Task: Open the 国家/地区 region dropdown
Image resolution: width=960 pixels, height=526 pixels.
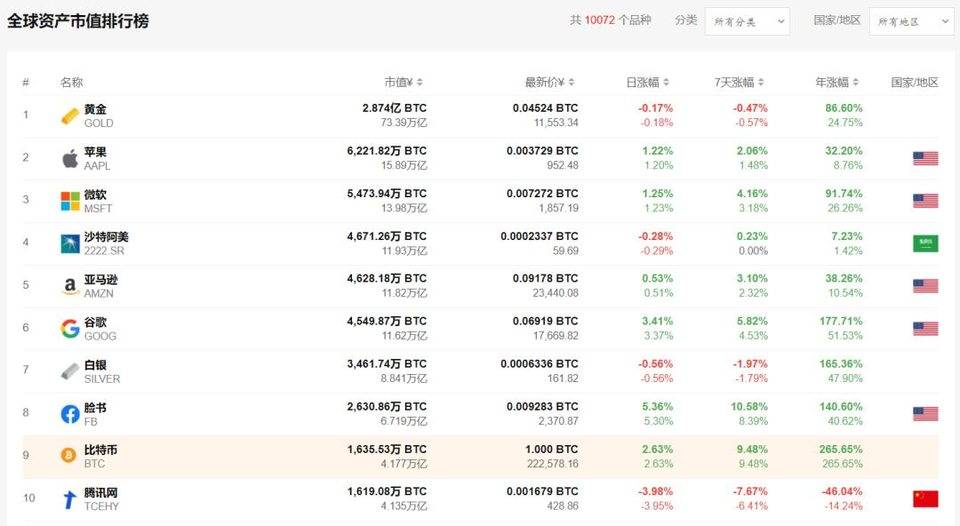Action: [912, 21]
